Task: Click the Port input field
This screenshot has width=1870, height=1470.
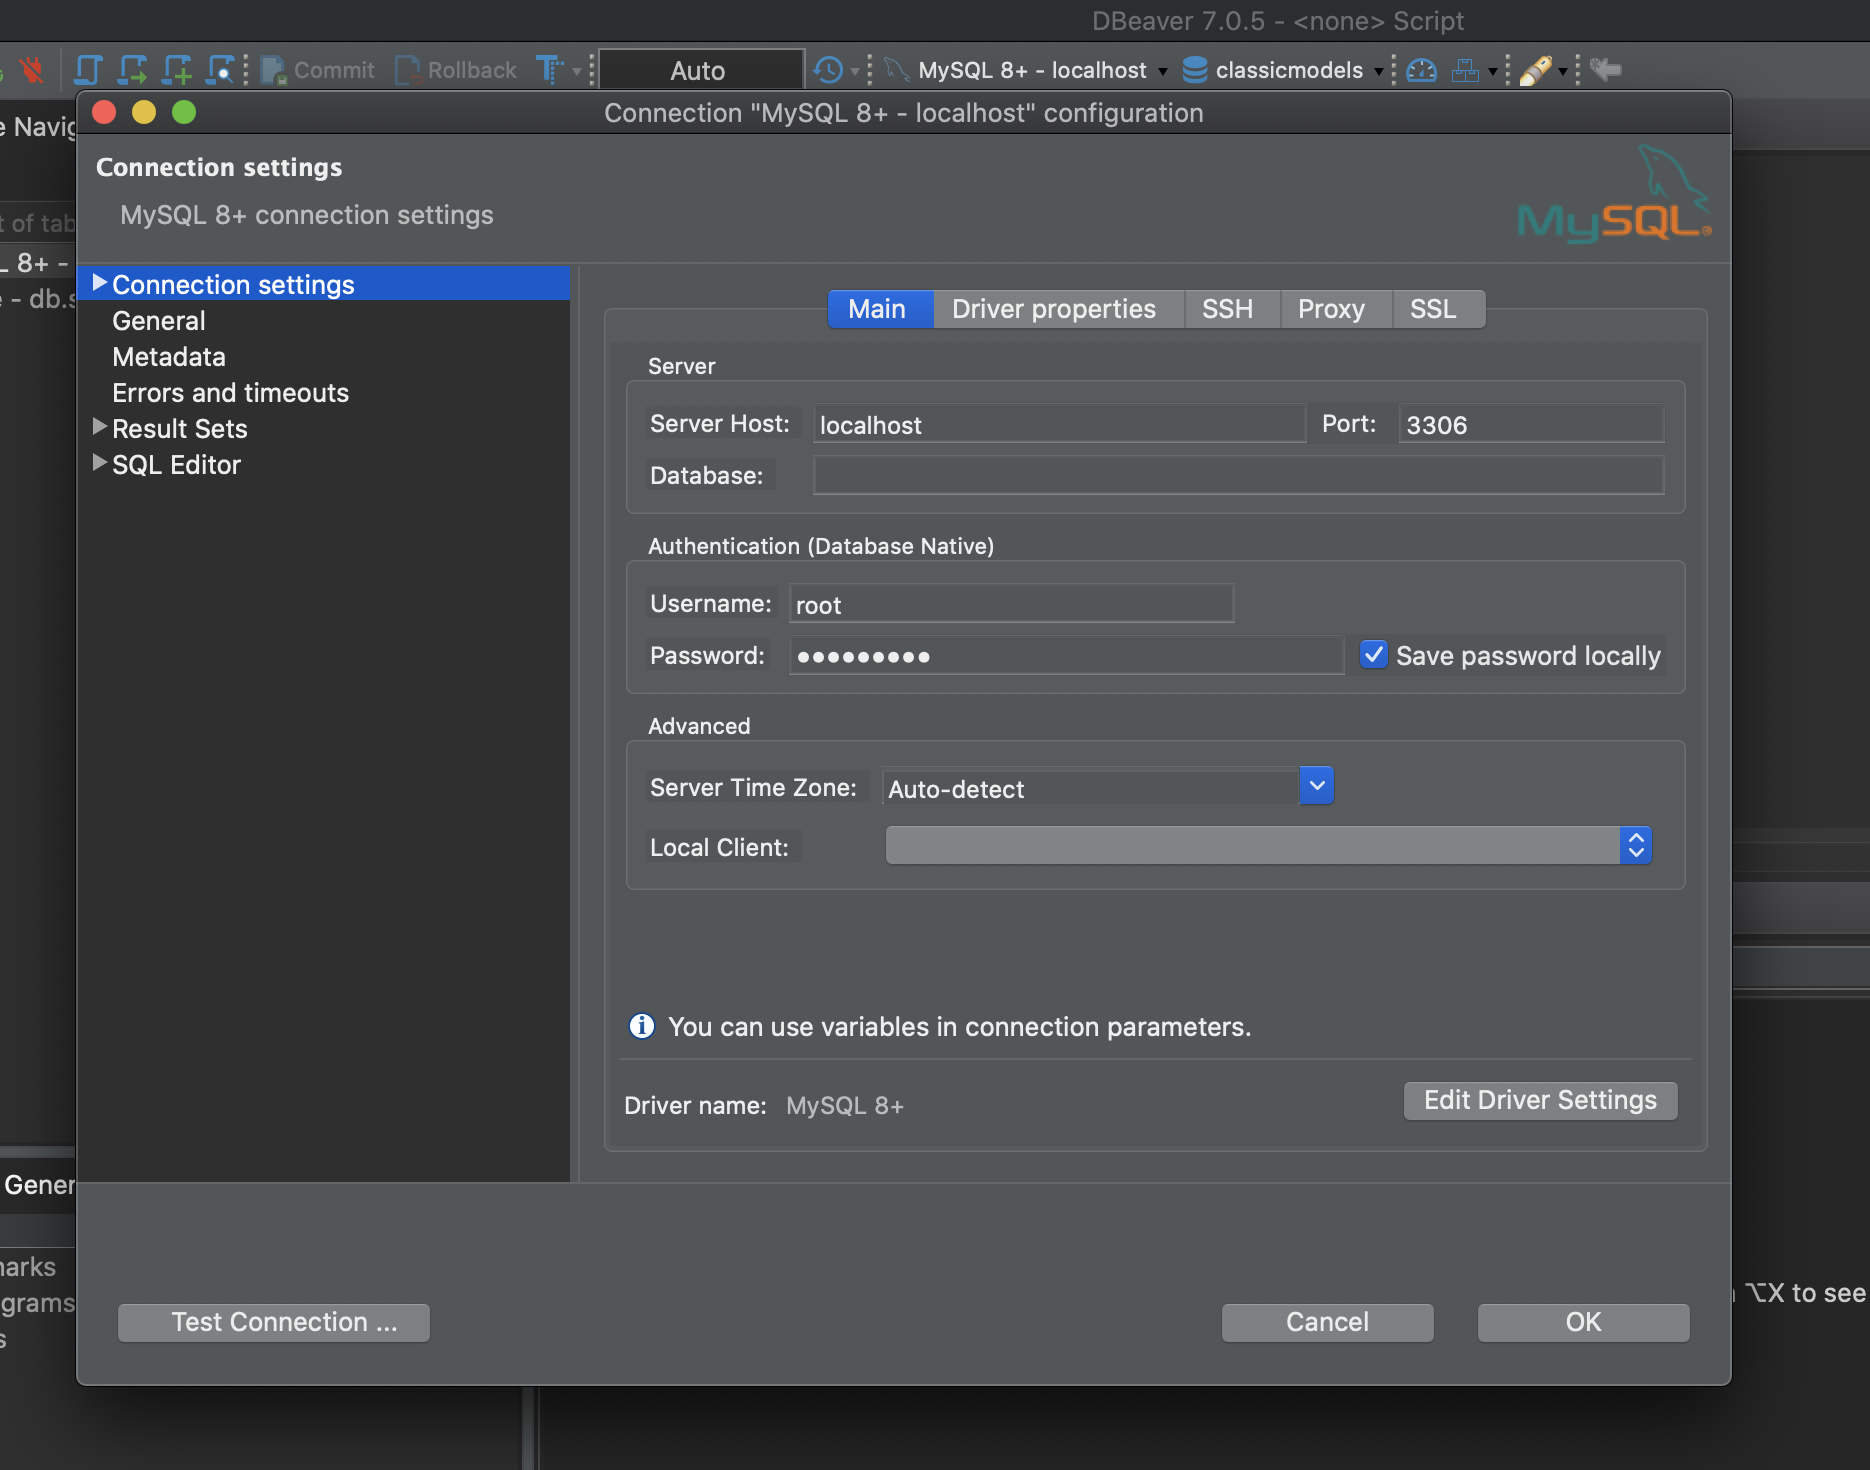Action: [1531, 424]
